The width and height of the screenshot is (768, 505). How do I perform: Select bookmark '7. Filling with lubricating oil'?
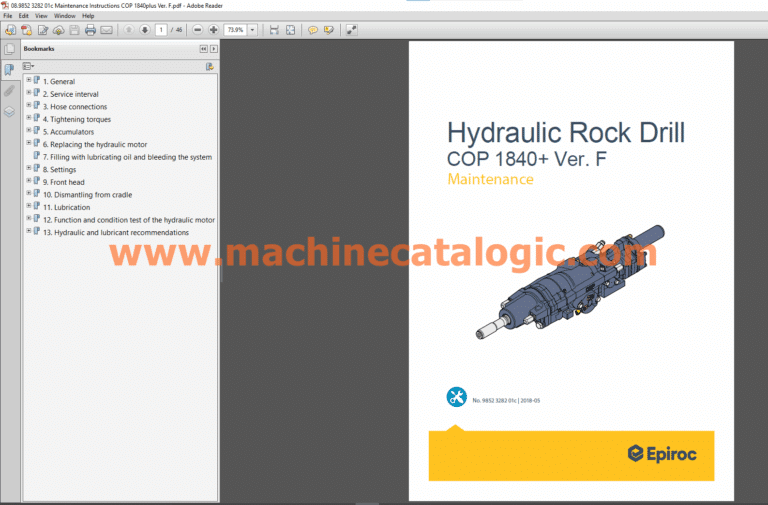click(x=127, y=157)
